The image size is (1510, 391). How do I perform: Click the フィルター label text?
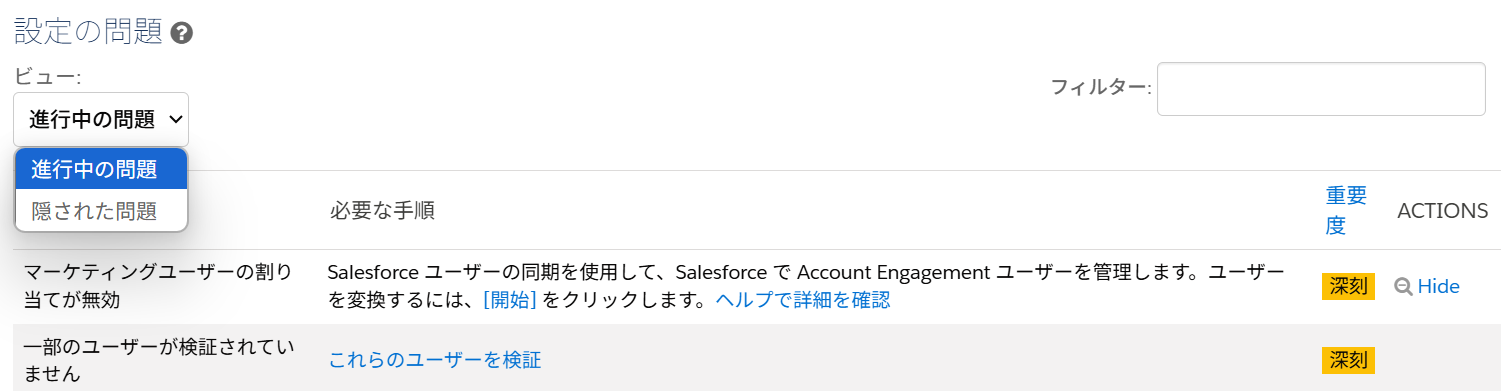click(x=1100, y=87)
